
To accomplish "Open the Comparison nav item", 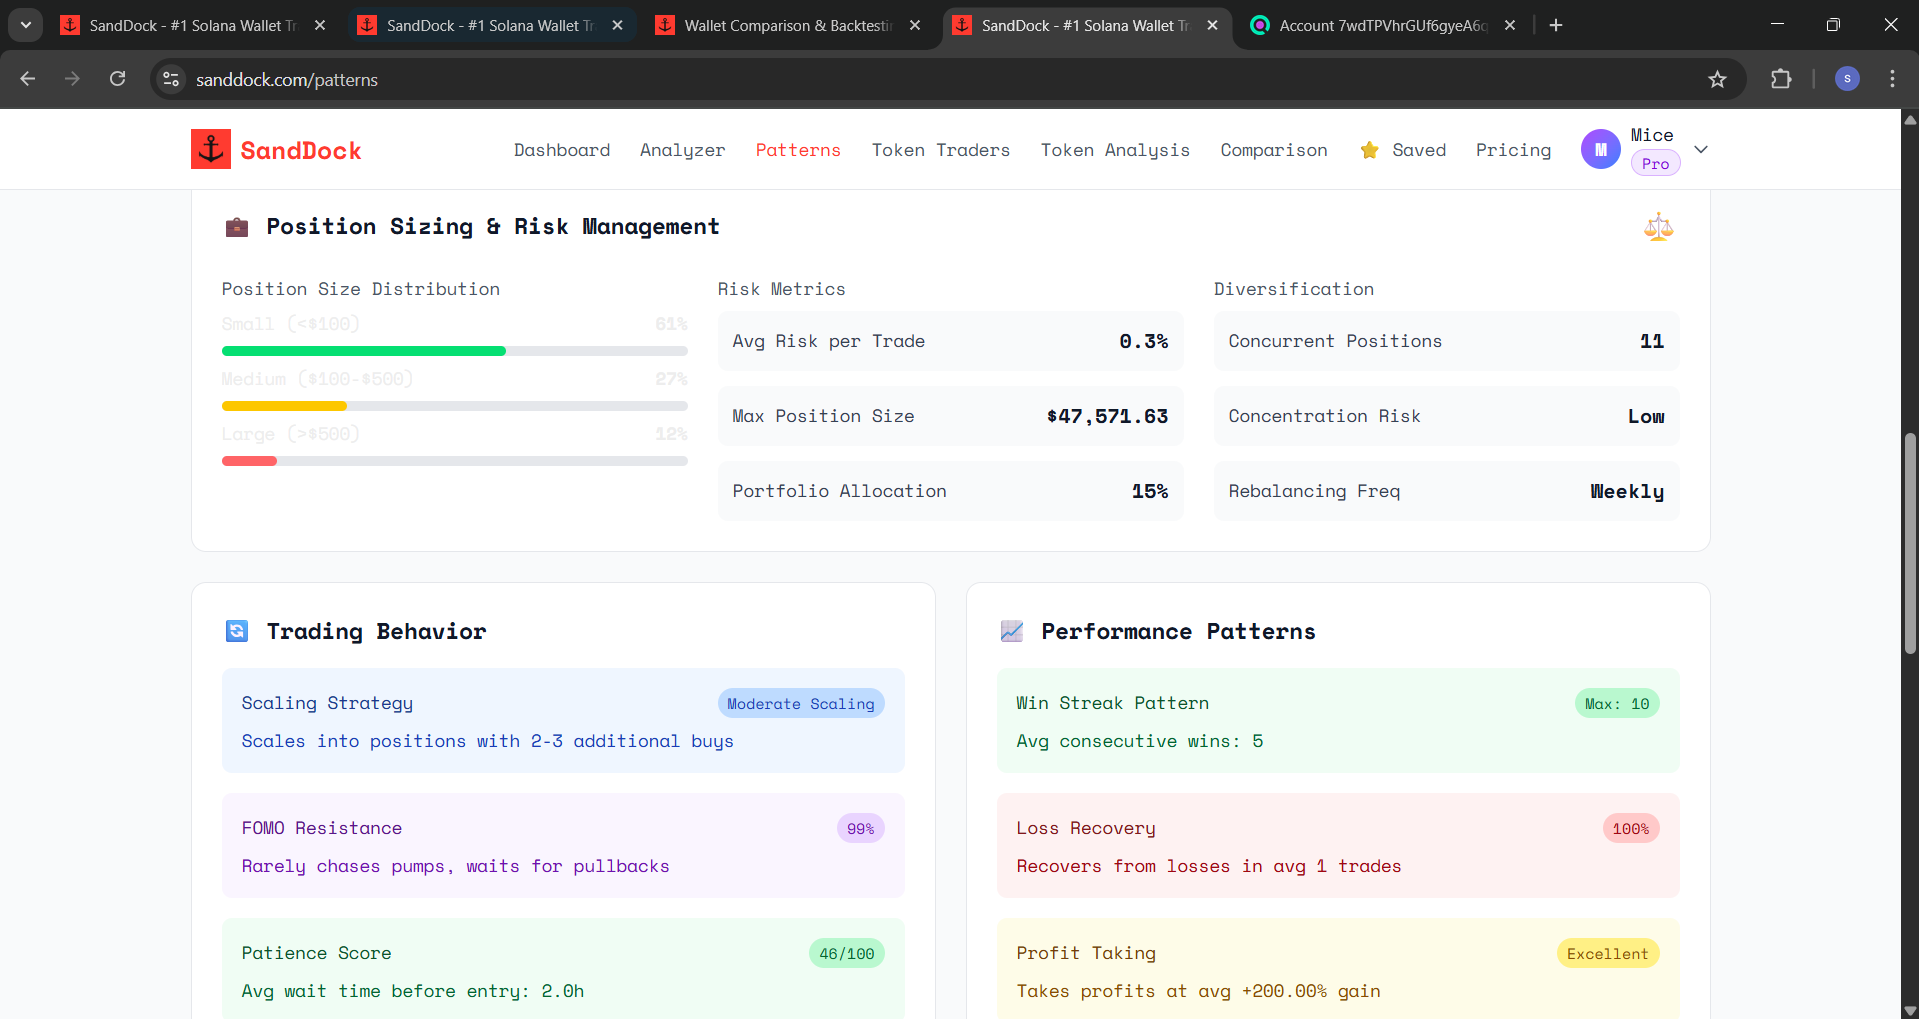I will click(1274, 150).
